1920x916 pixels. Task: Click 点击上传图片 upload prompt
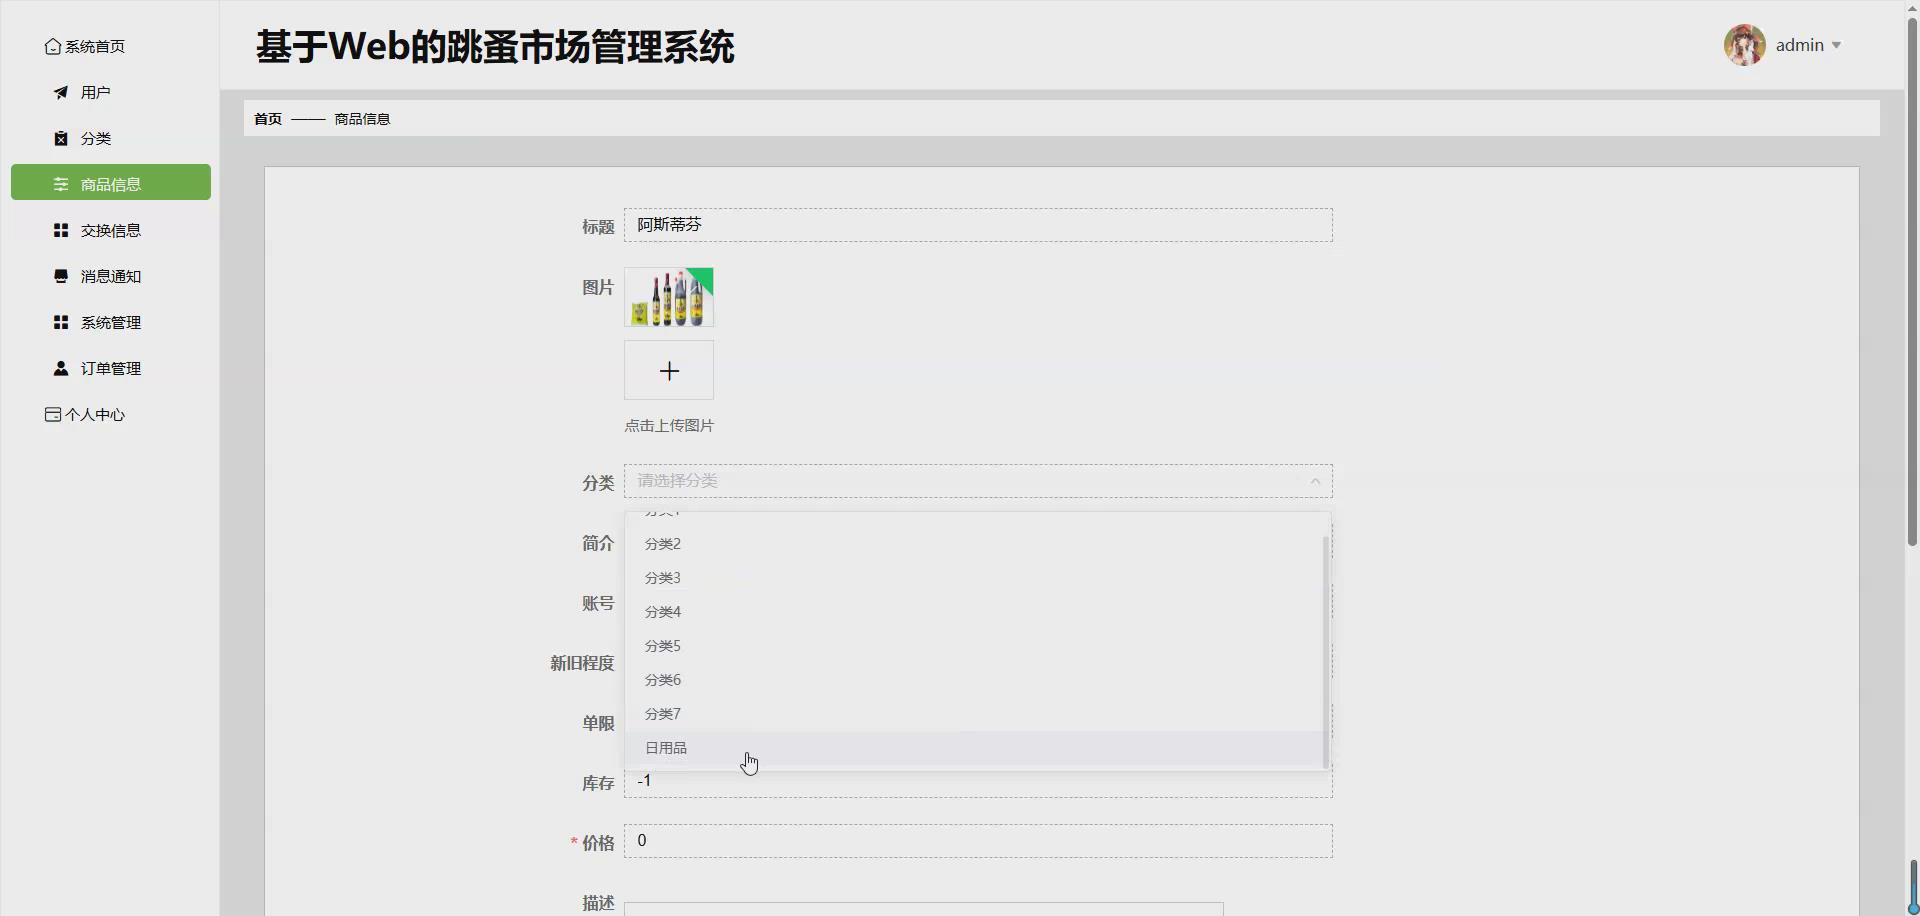[x=668, y=425]
